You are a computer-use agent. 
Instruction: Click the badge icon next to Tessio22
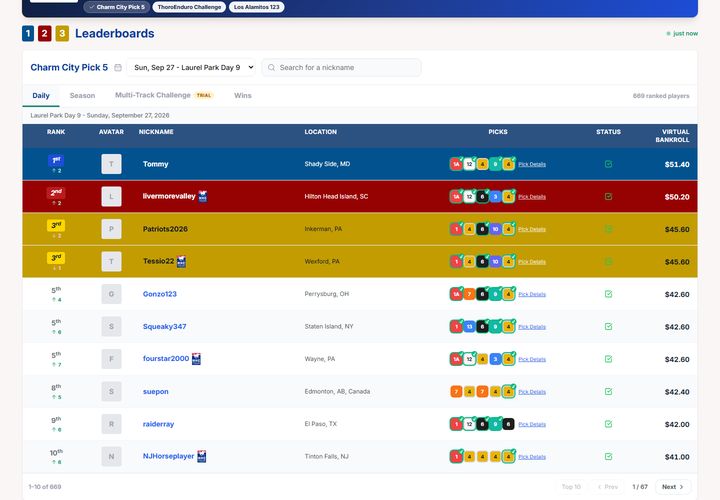coord(181,262)
